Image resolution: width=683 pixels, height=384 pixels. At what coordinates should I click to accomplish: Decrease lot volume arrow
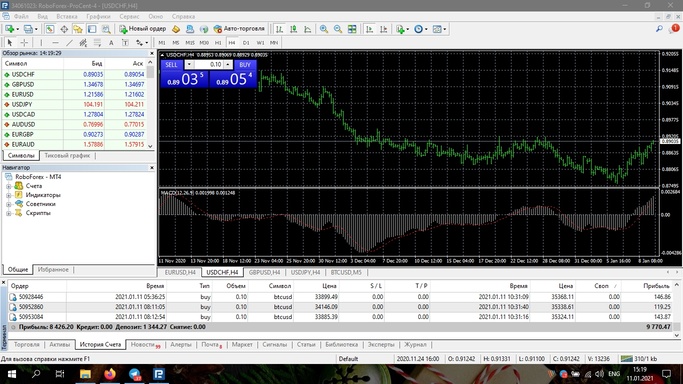point(189,64)
